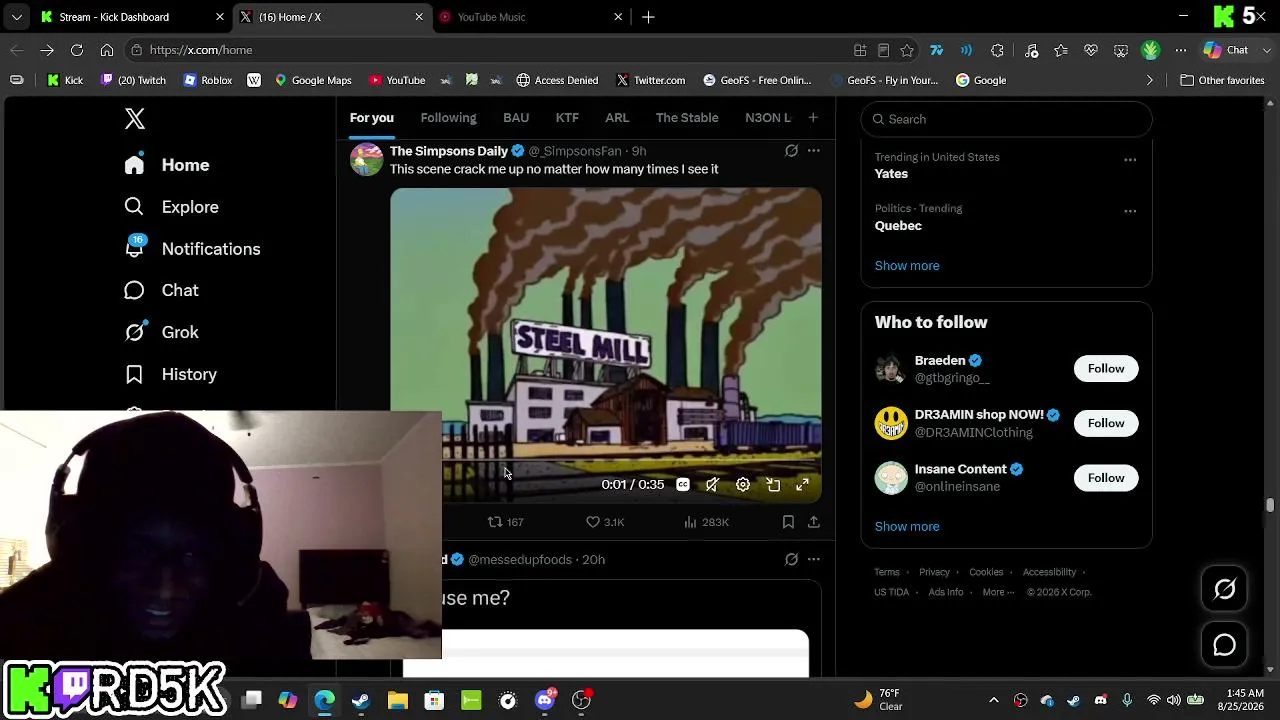
Task: Switch to the BAU list tab
Action: (516, 118)
